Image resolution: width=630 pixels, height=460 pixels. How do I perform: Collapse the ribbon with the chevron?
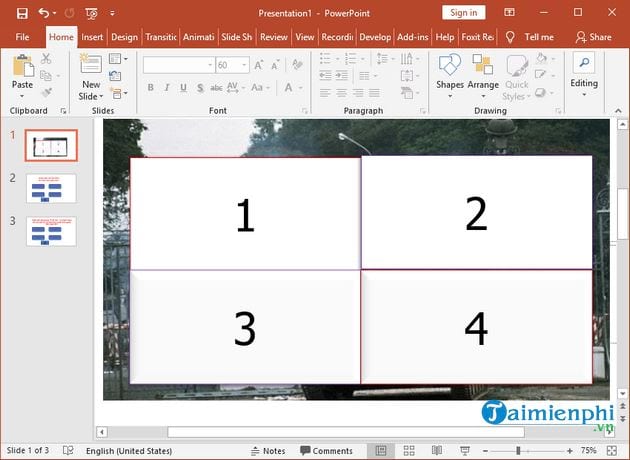pos(618,111)
